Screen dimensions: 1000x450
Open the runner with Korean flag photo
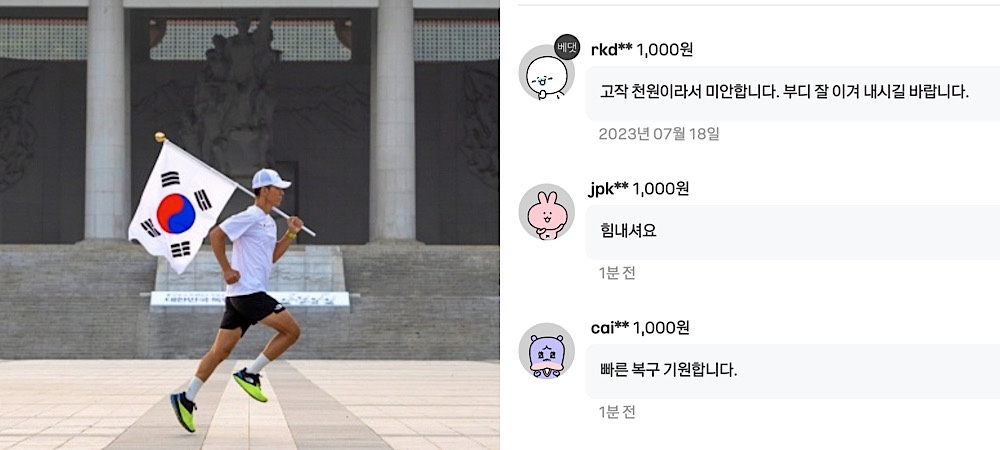pos(249,225)
